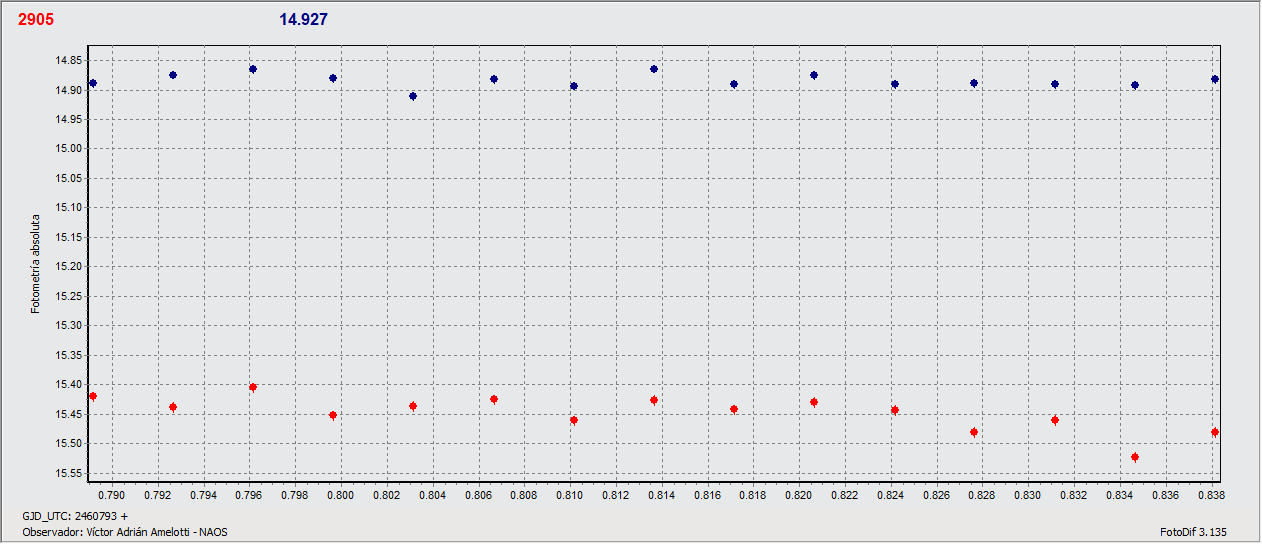Select the lowest blue point near 14.91
Screen dimensions: 1262x544
tap(413, 96)
